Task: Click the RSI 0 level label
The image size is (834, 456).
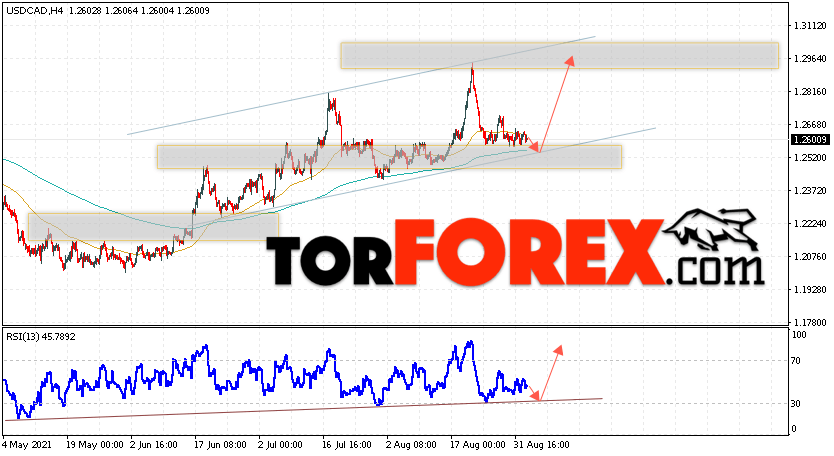Action: [x=794, y=428]
